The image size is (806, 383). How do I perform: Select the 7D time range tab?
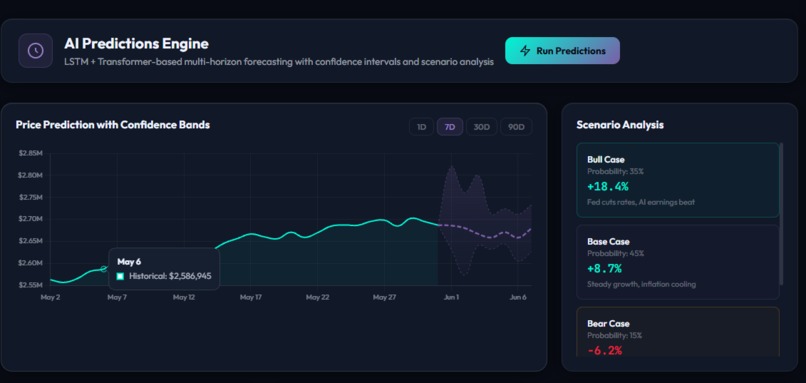click(x=450, y=127)
